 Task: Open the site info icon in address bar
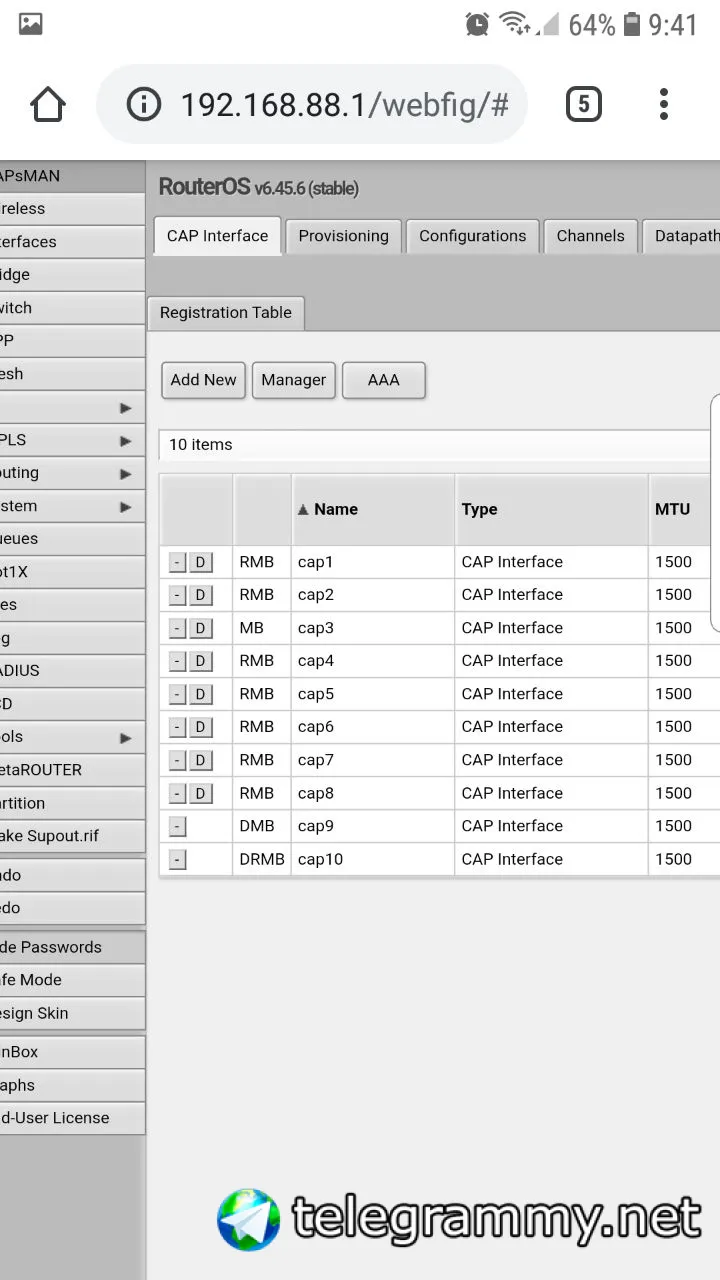[144, 104]
